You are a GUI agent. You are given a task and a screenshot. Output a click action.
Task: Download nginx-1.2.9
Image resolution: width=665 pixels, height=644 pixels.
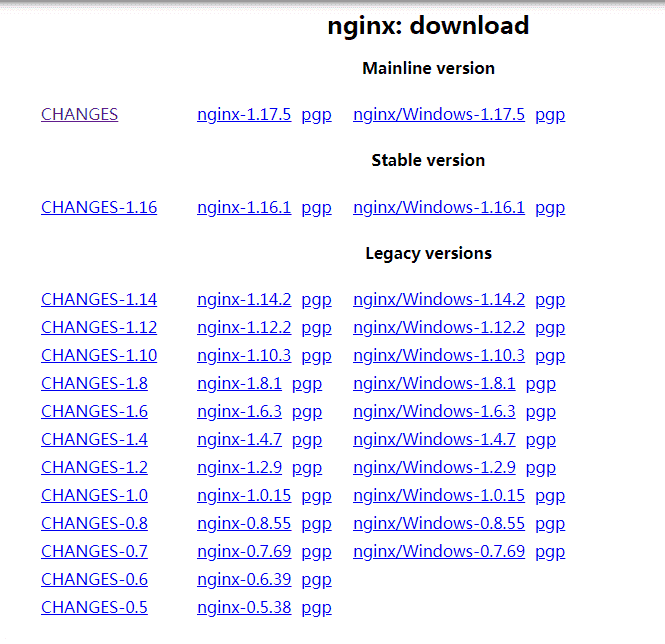[239, 468]
